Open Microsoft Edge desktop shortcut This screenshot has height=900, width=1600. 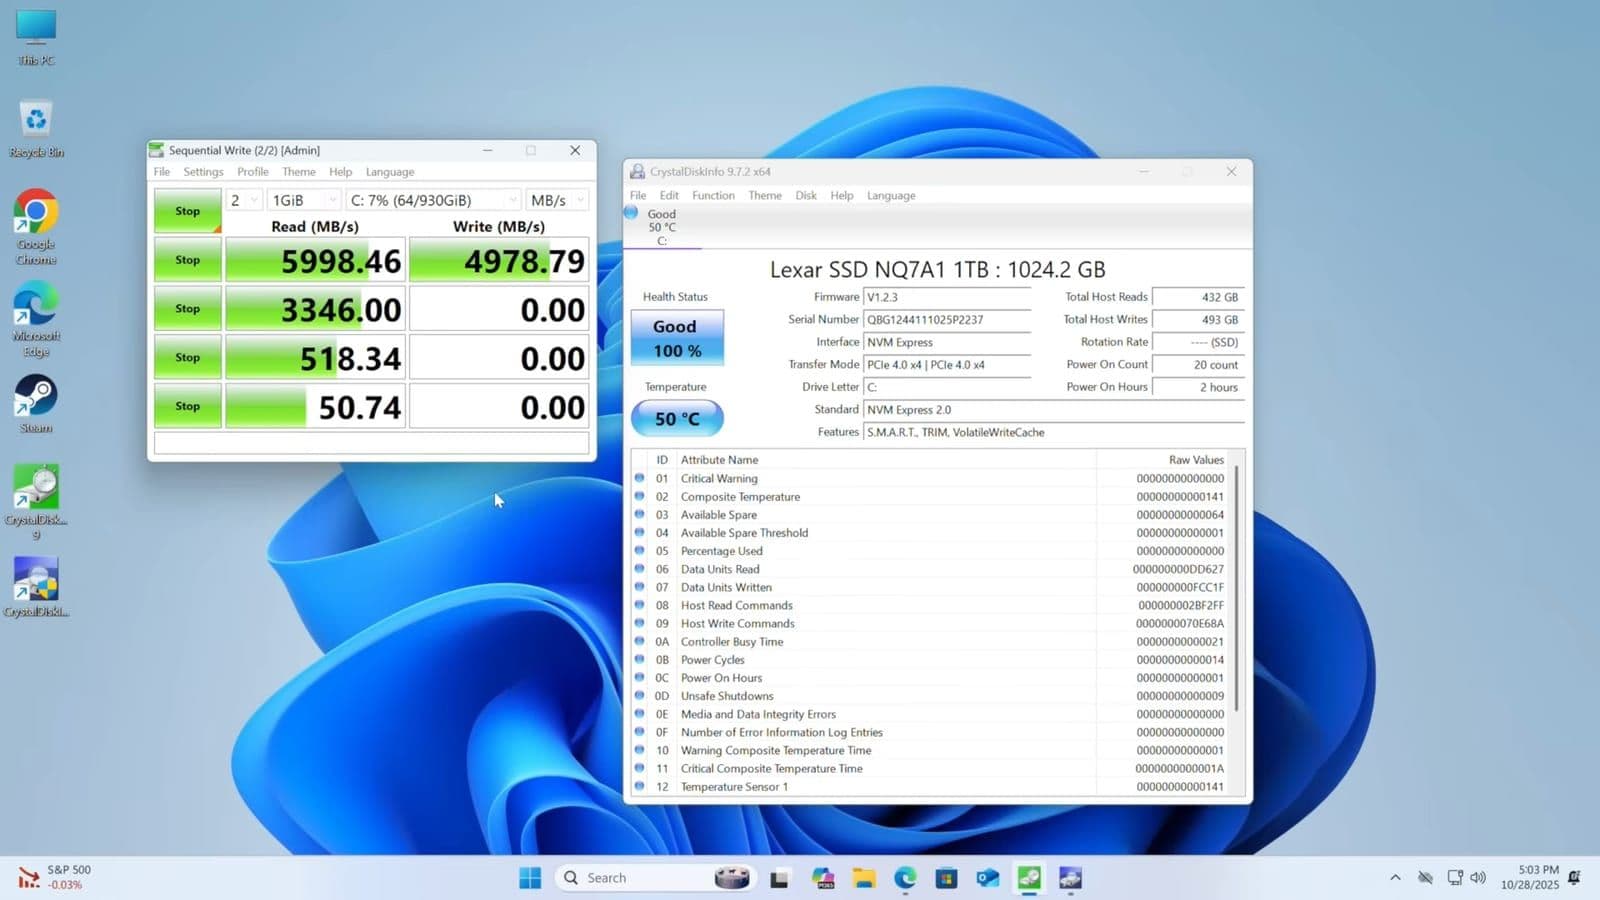pos(36,320)
